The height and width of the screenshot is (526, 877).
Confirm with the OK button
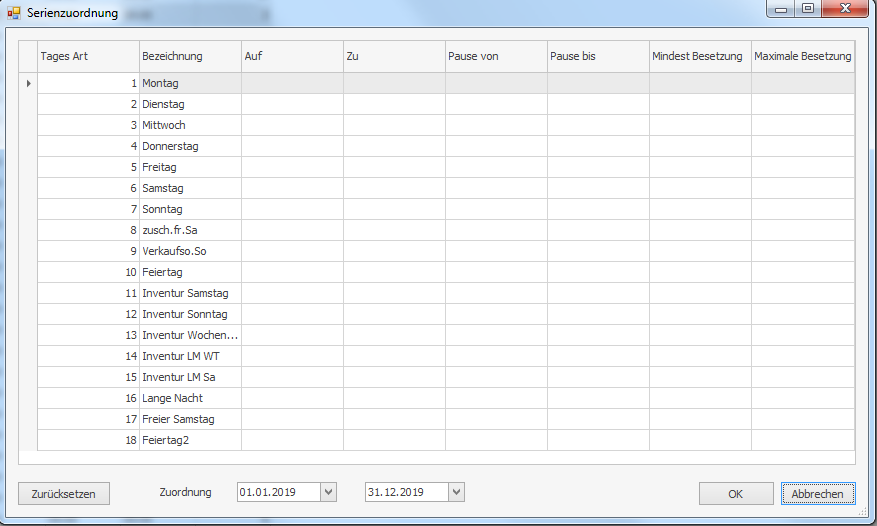click(735, 493)
